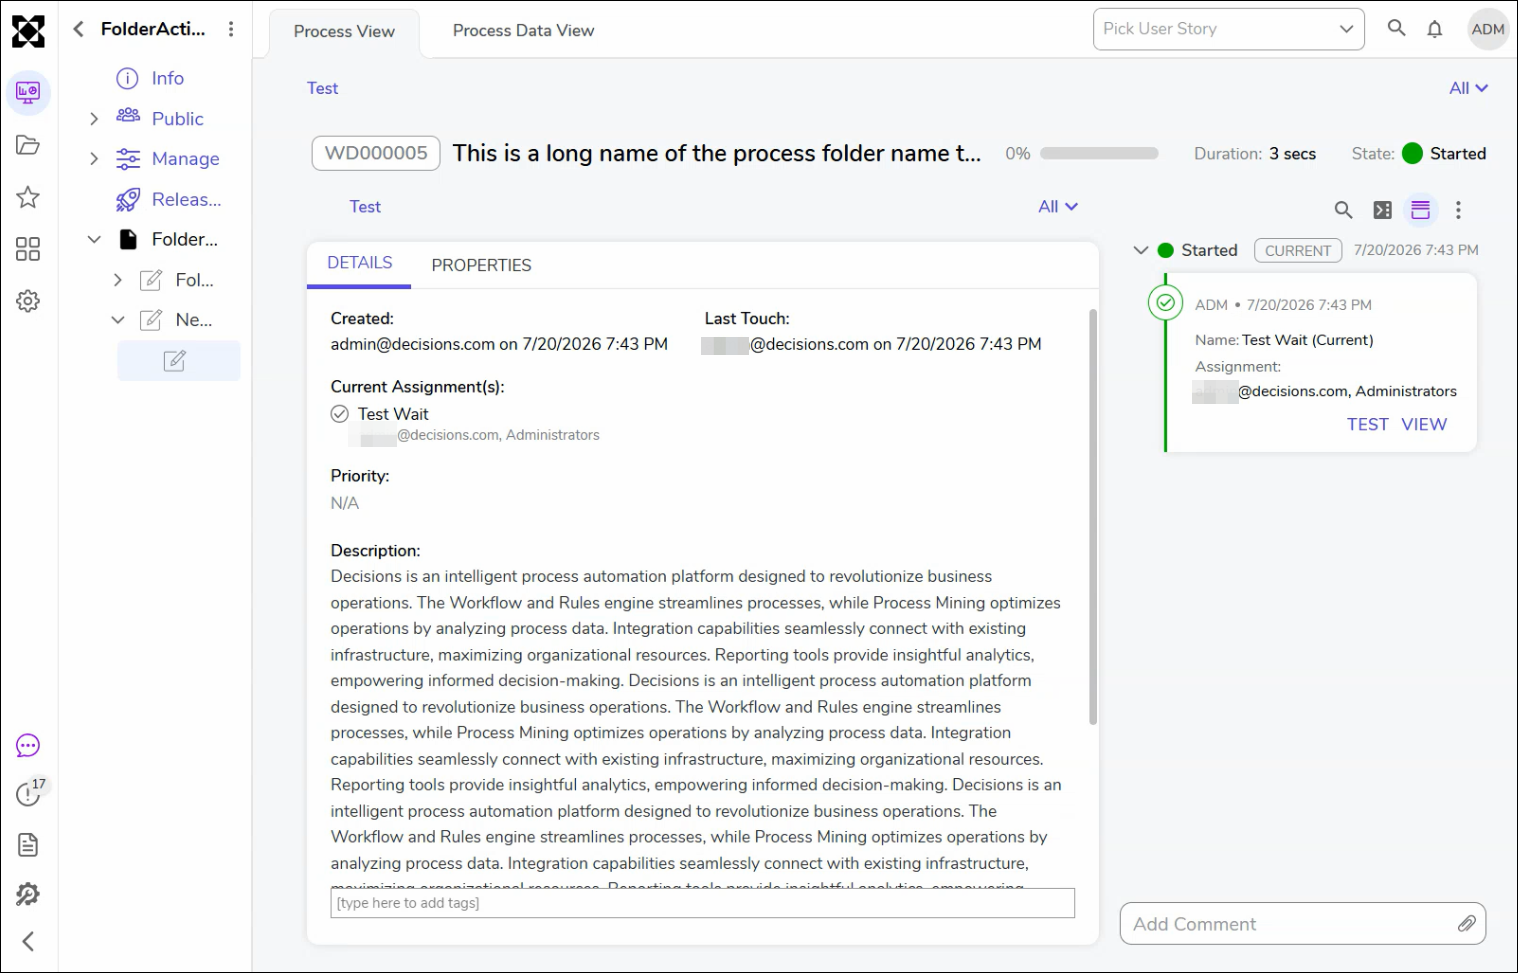Open the chat bubble icon
This screenshot has width=1518, height=973.
[x=28, y=746]
